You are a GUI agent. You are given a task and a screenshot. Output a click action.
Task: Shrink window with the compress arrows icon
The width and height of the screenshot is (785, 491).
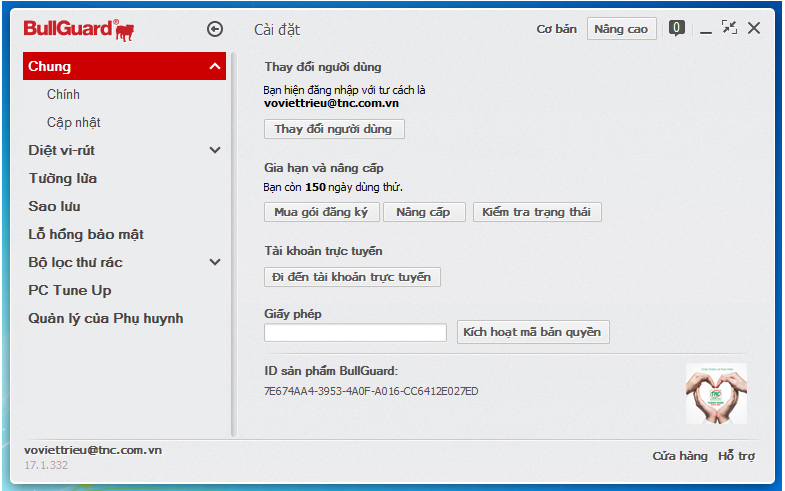(729, 27)
